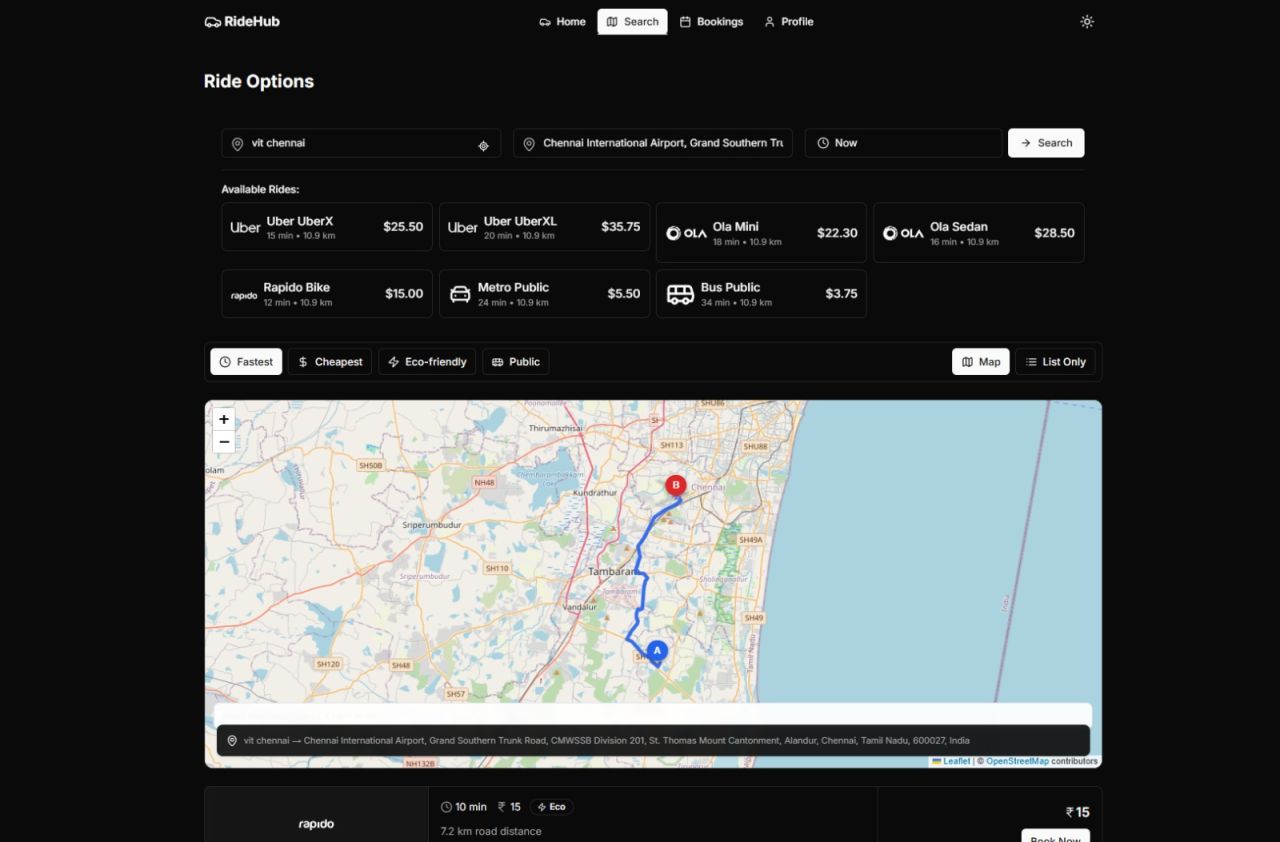Click the Eco badge on rapido result
This screenshot has width=1280, height=842.
(x=551, y=807)
